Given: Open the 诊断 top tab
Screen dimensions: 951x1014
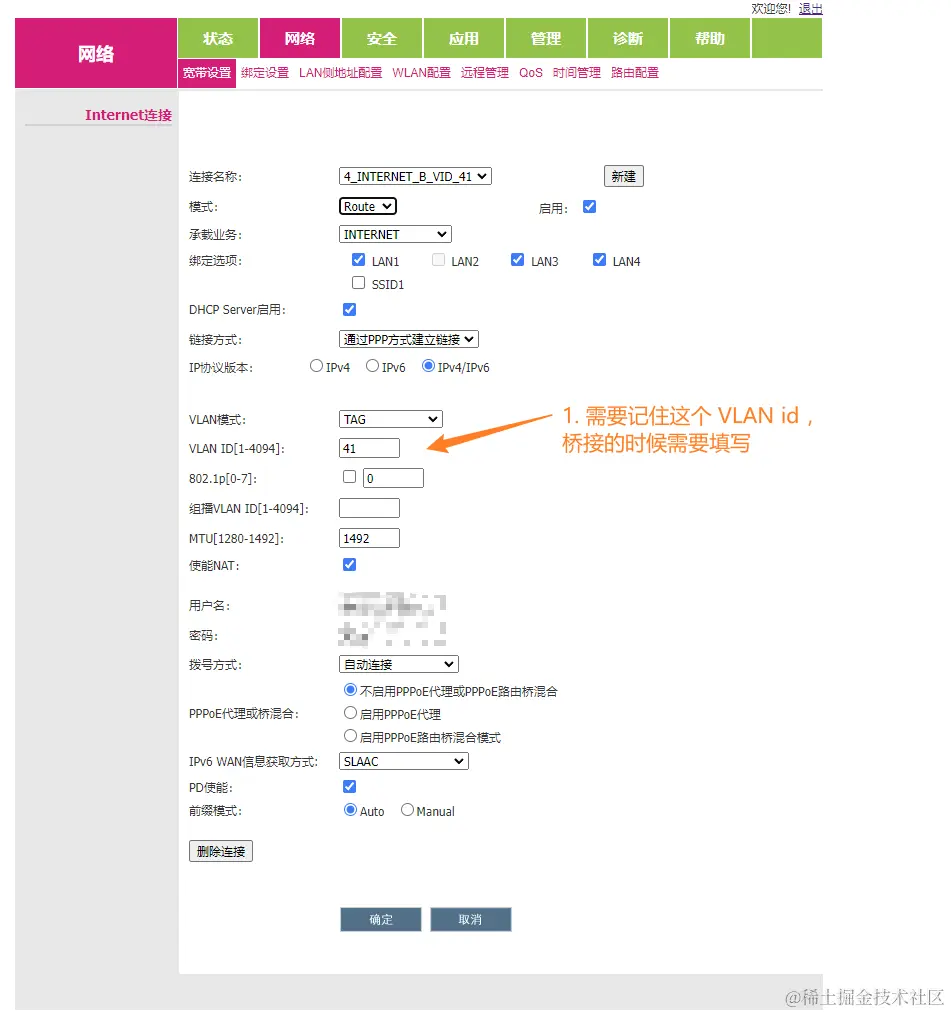Looking at the screenshot, I should pos(628,38).
